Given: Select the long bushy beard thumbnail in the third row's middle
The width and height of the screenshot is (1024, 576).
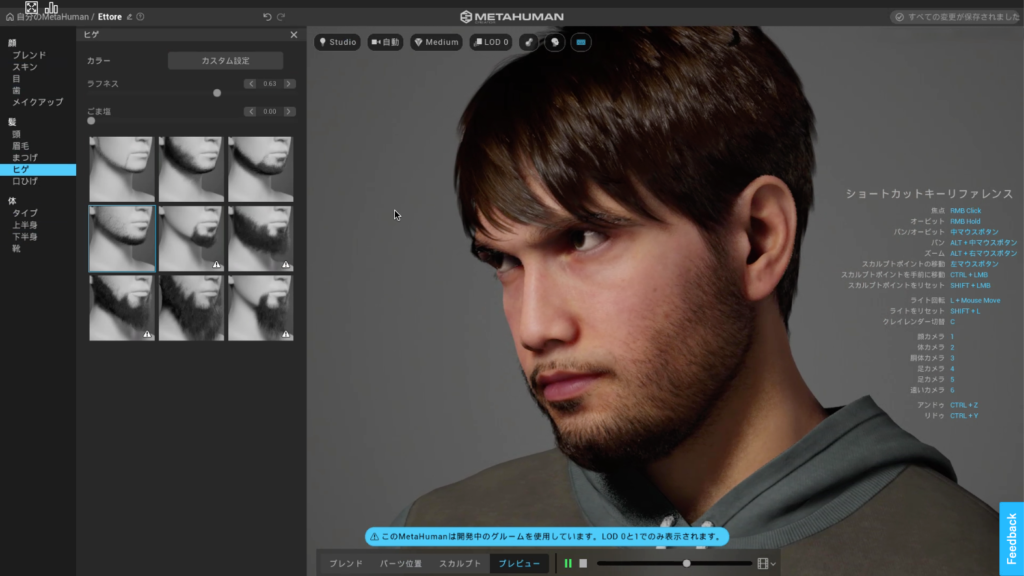Looking at the screenshot, I should tap(191, 308).
